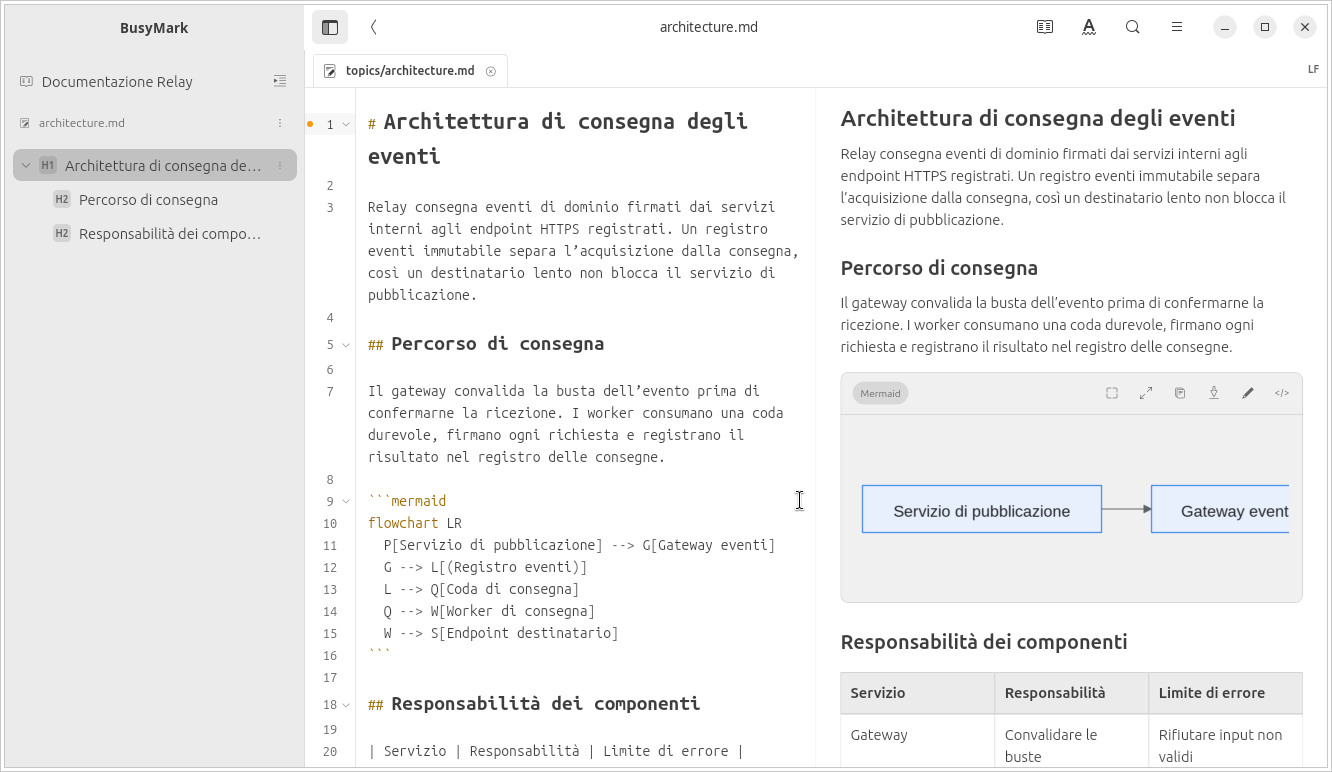Open the text style icon with the A
This screenshot has width=1332, height=772.
1089,27
